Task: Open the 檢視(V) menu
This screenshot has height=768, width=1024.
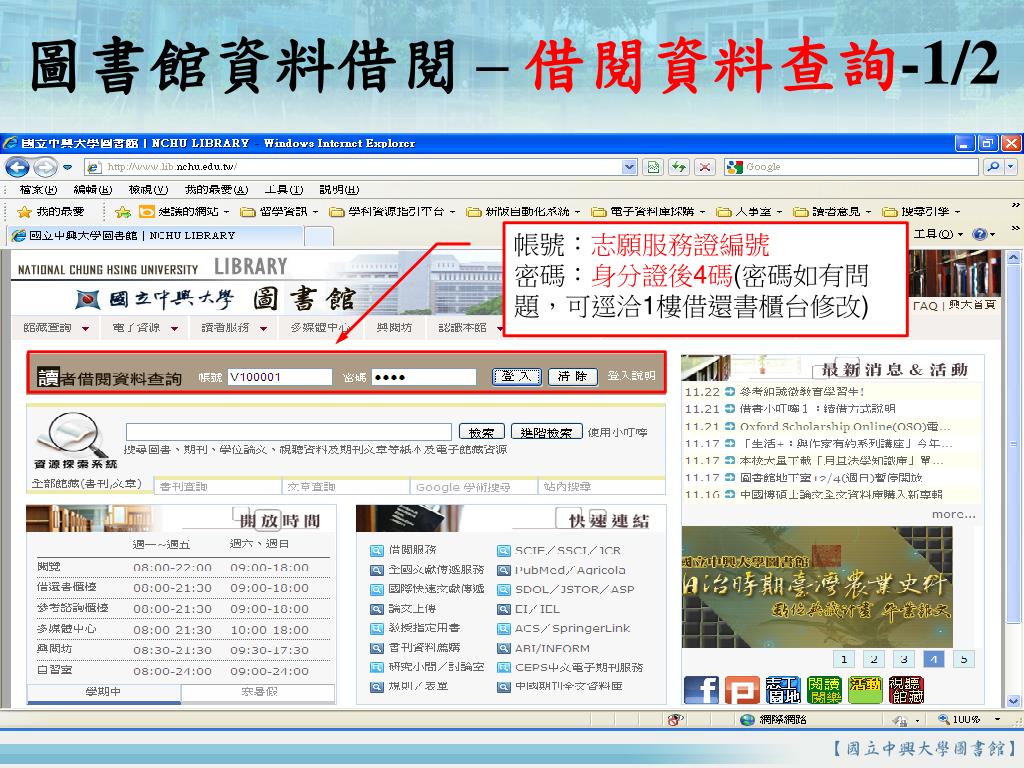Action: click(x=148, y=189)
